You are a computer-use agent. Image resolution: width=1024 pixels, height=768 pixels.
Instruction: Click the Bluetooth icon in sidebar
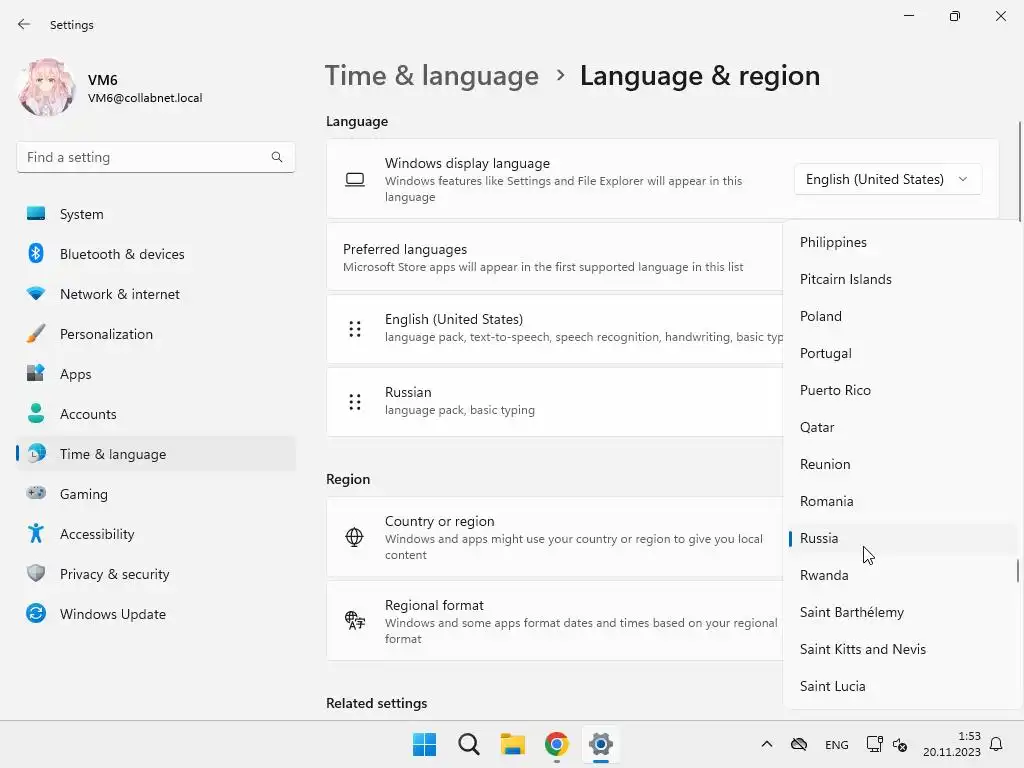pyautogui.click(x=36, y=253)
